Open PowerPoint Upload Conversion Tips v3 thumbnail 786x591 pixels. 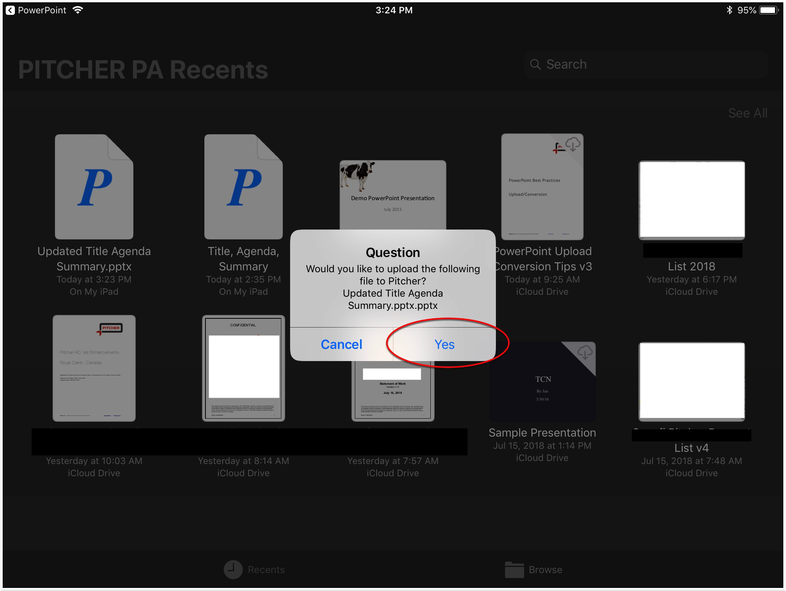pyautogui.click(x=542, y=187)
